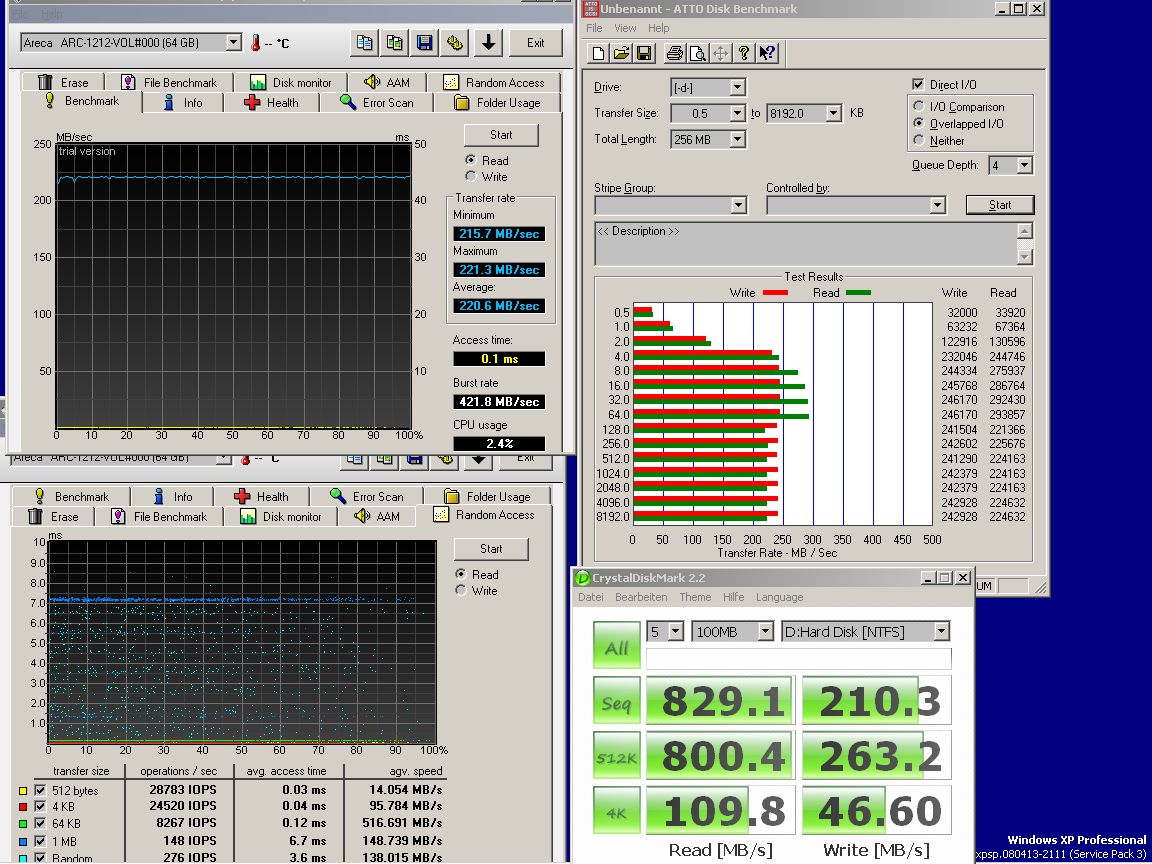Expand the Total Length dropdown
Image resolution: width=1152 pixels, height=864 pixels.
pyautogui.click(x=737, y=140)
